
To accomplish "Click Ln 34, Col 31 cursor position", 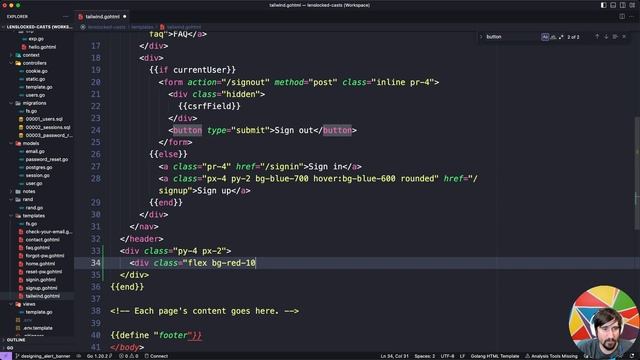I will [x=394, y=356].
